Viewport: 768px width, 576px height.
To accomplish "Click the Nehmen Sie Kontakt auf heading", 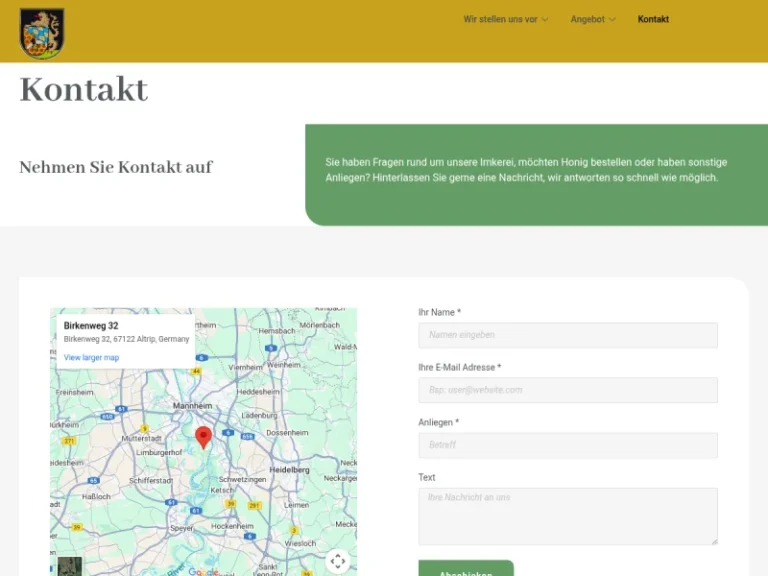I will [x=116, y=167].
